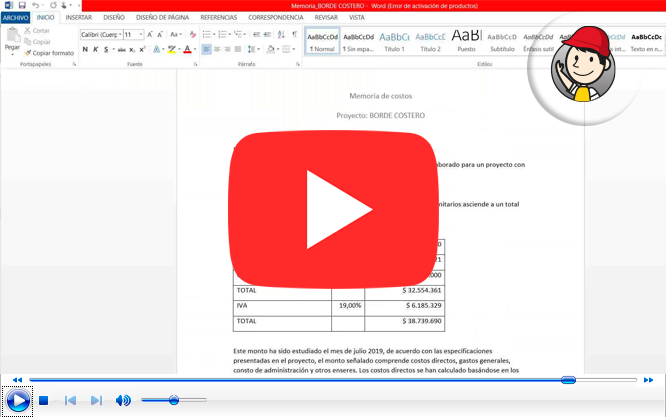
Task: Click the Undo arrow icon
Action: (36, 6)
